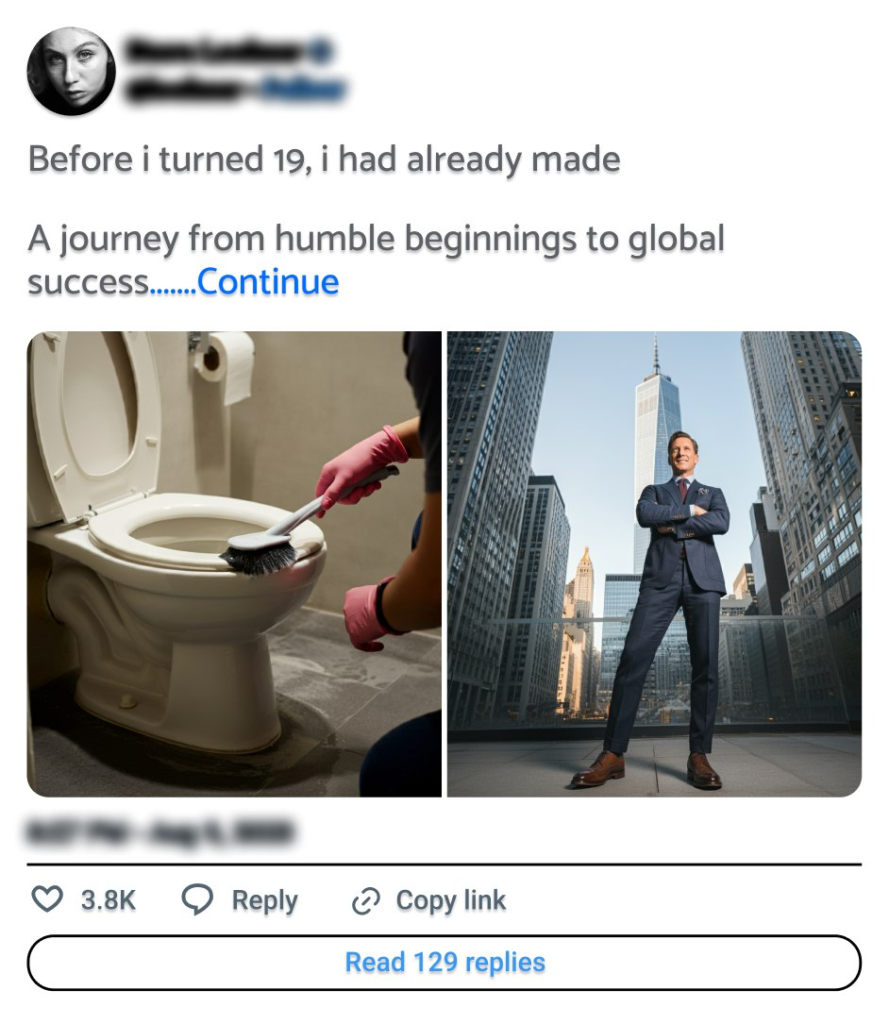The image size is (889, 1024).
Task: Click the blurred author handle
Action: (187, 91)
